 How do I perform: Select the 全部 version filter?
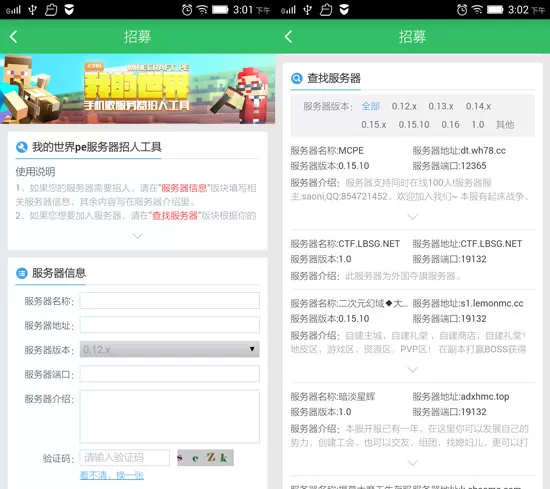coord(371,106)
